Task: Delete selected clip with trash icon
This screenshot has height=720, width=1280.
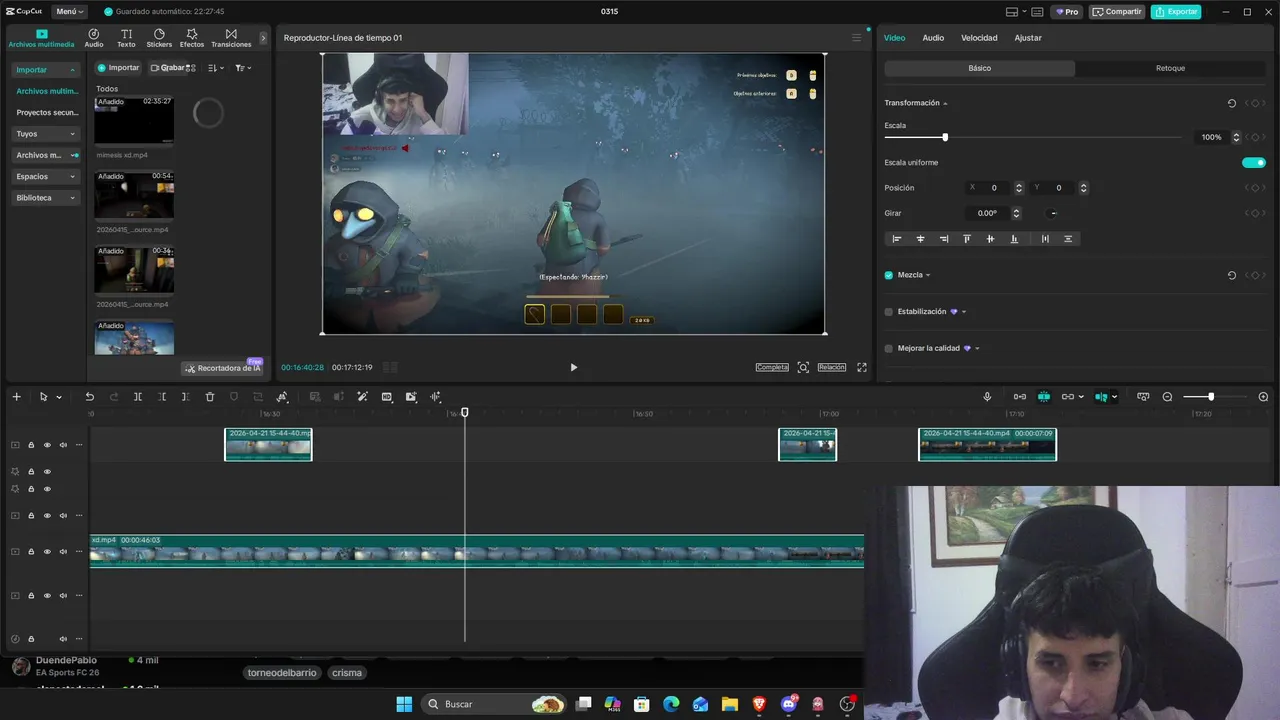Action: (210, 397)
